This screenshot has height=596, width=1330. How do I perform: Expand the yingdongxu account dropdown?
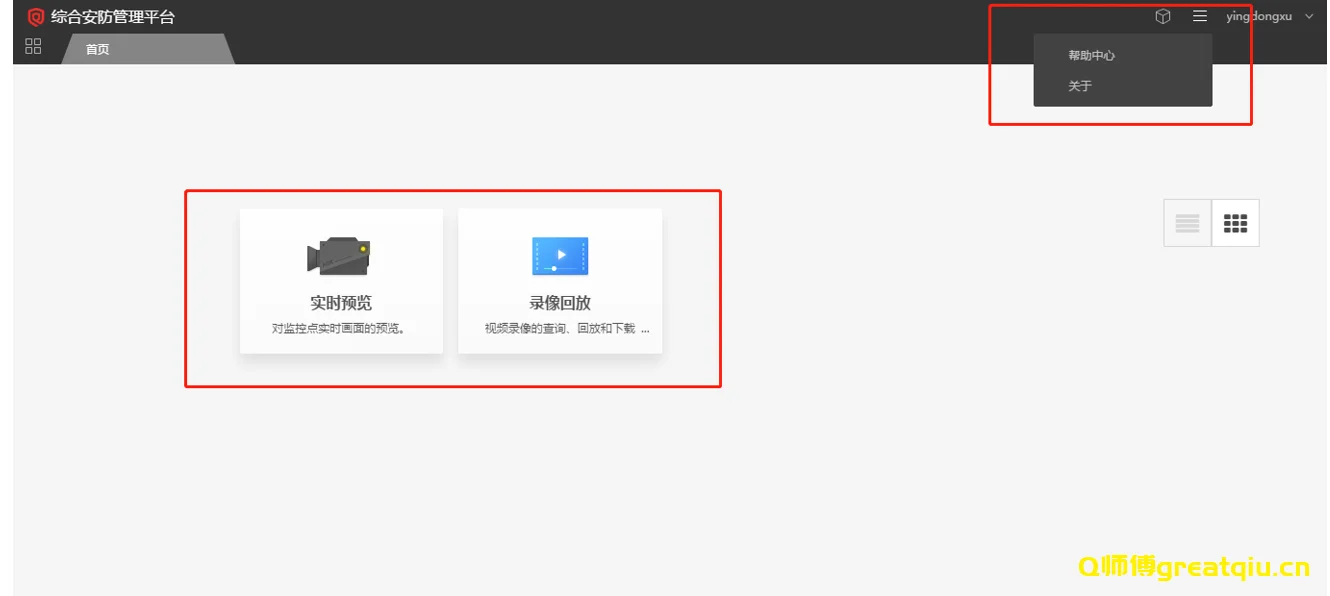point(1309,16)
